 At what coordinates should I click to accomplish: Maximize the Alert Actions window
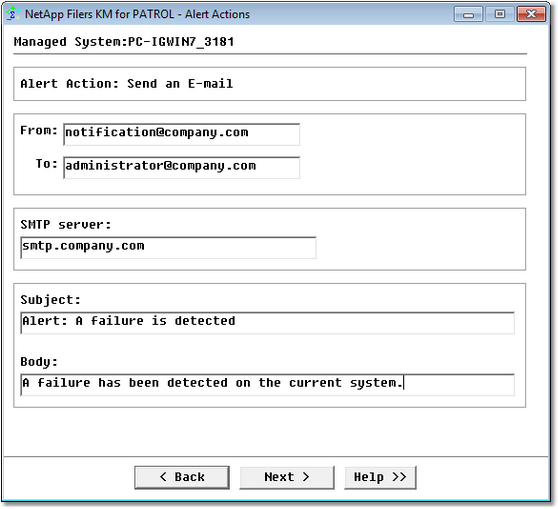click(500, 14)
